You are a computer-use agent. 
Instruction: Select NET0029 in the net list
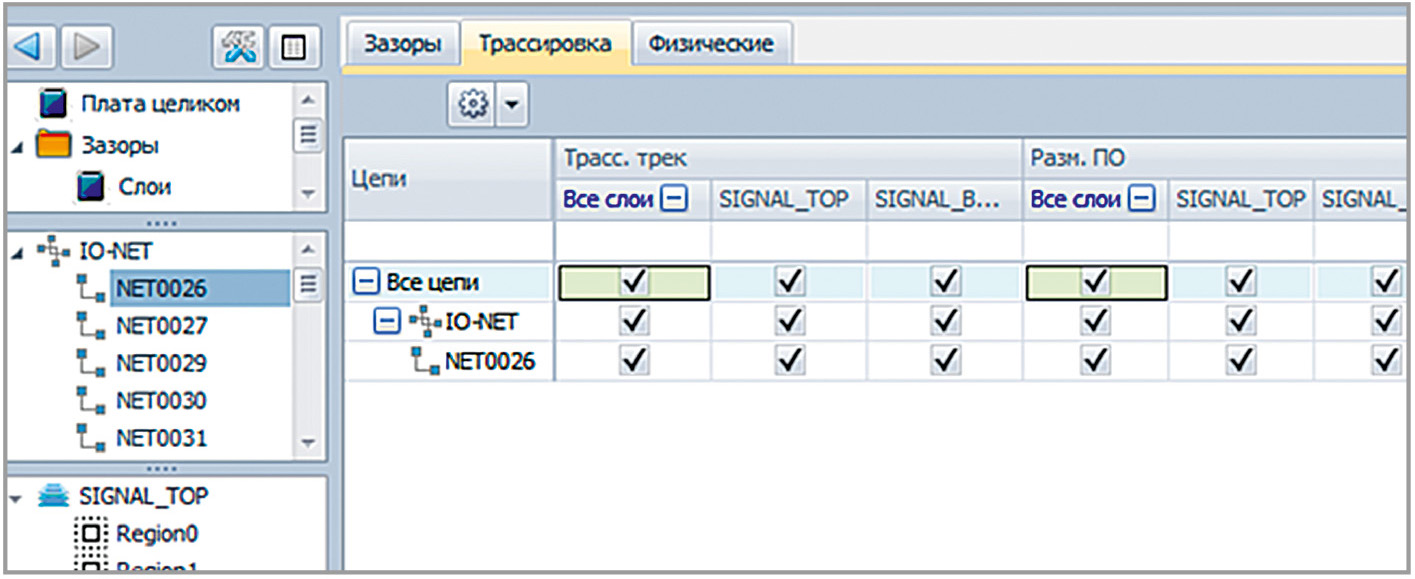pos(161,363)
